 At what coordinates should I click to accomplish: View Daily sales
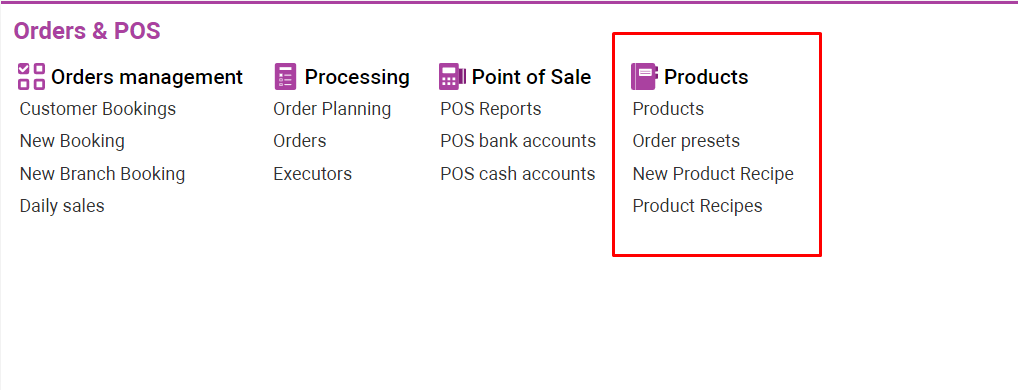pyautogui.click(x=62, y=206)
